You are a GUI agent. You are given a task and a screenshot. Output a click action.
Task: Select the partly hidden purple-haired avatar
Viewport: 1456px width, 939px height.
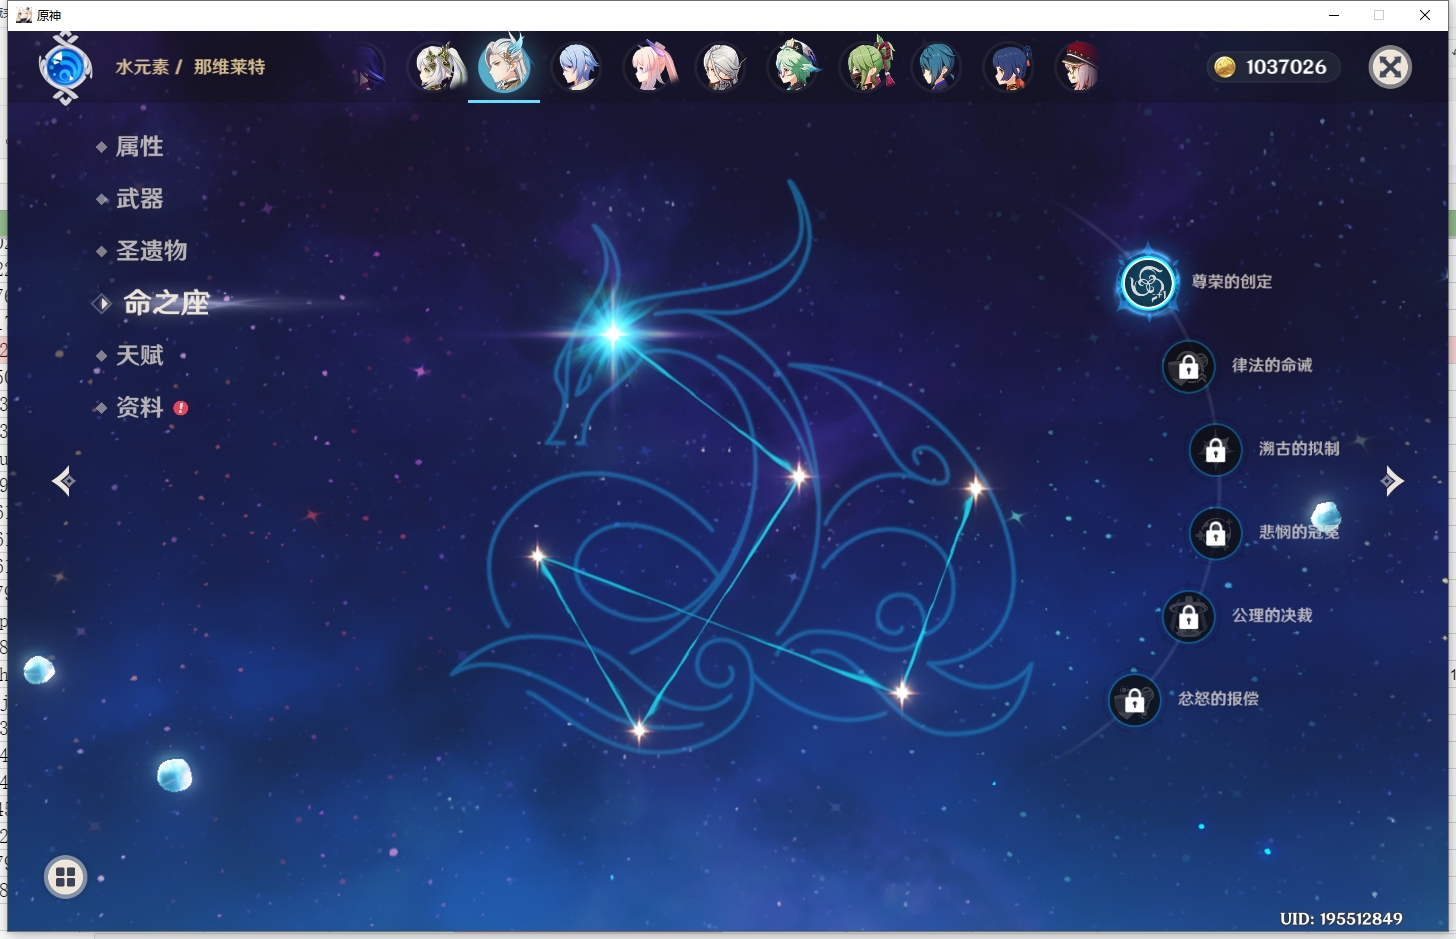pos(369,68)
